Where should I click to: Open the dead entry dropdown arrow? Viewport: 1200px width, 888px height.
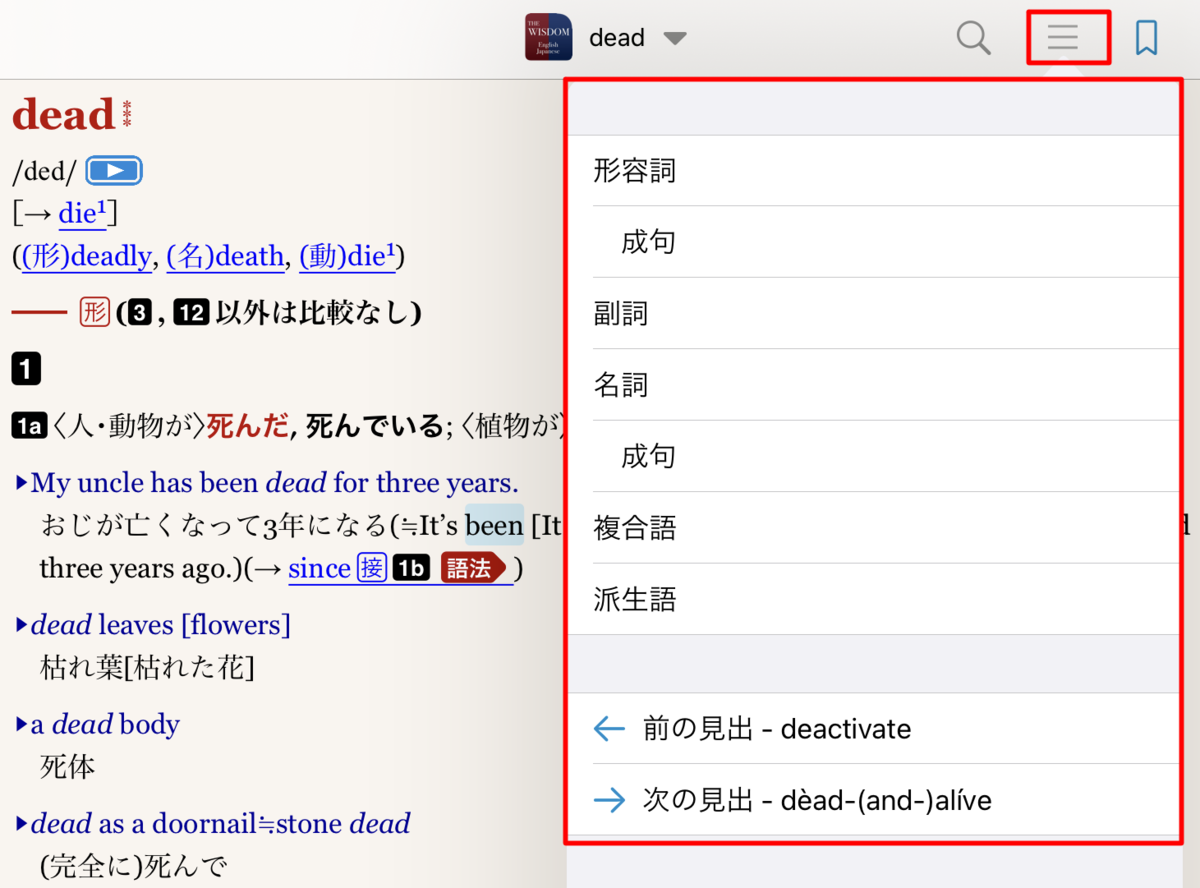(x=676, y=38)
